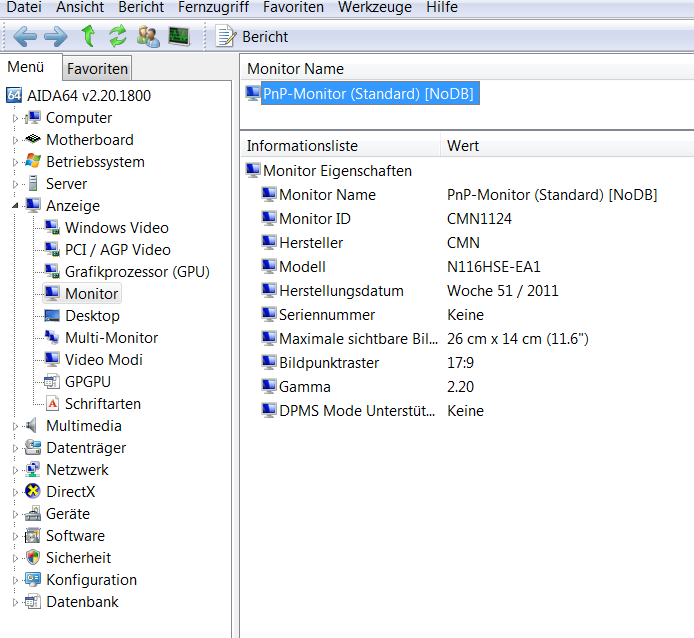Click the Forward arrow toolbar icon
Viewport: 694px width, 638px height.
[x=56, y=36]
